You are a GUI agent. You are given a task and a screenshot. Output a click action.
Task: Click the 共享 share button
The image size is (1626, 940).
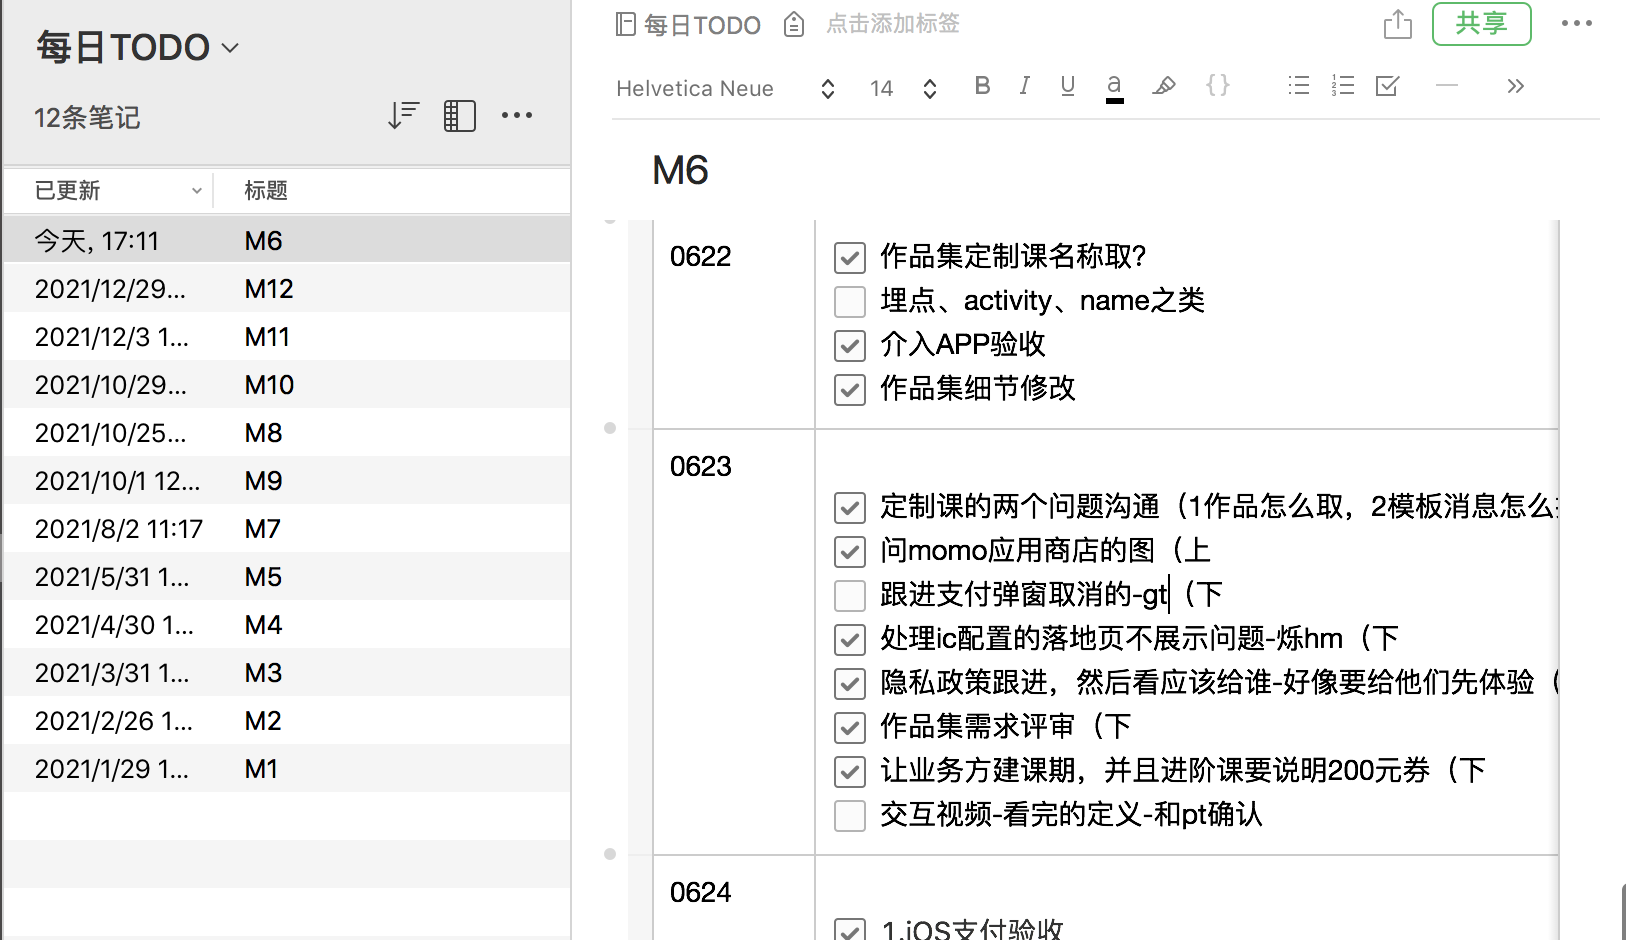click(1482, 24)
